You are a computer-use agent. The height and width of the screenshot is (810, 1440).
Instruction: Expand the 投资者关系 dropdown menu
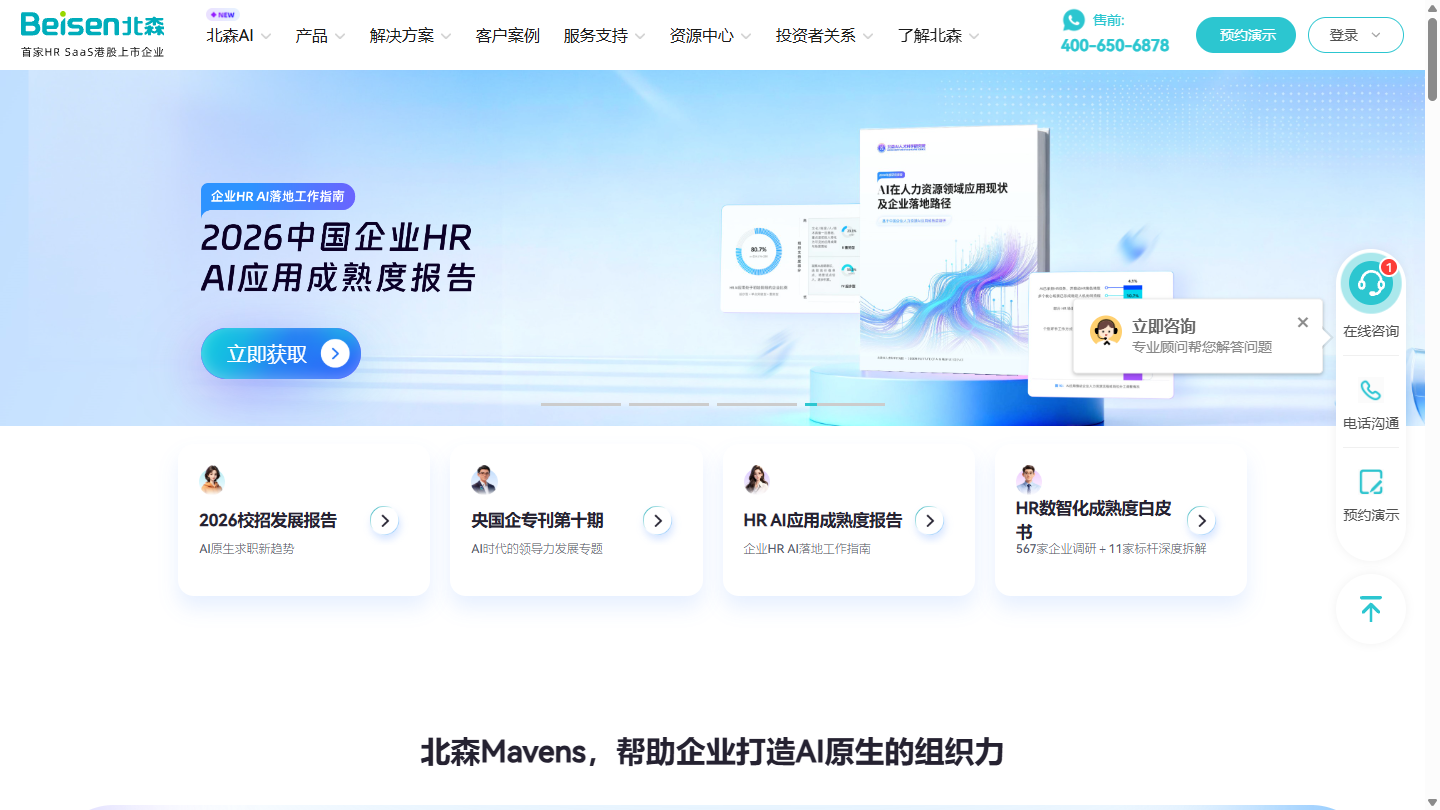pos(824,35)
